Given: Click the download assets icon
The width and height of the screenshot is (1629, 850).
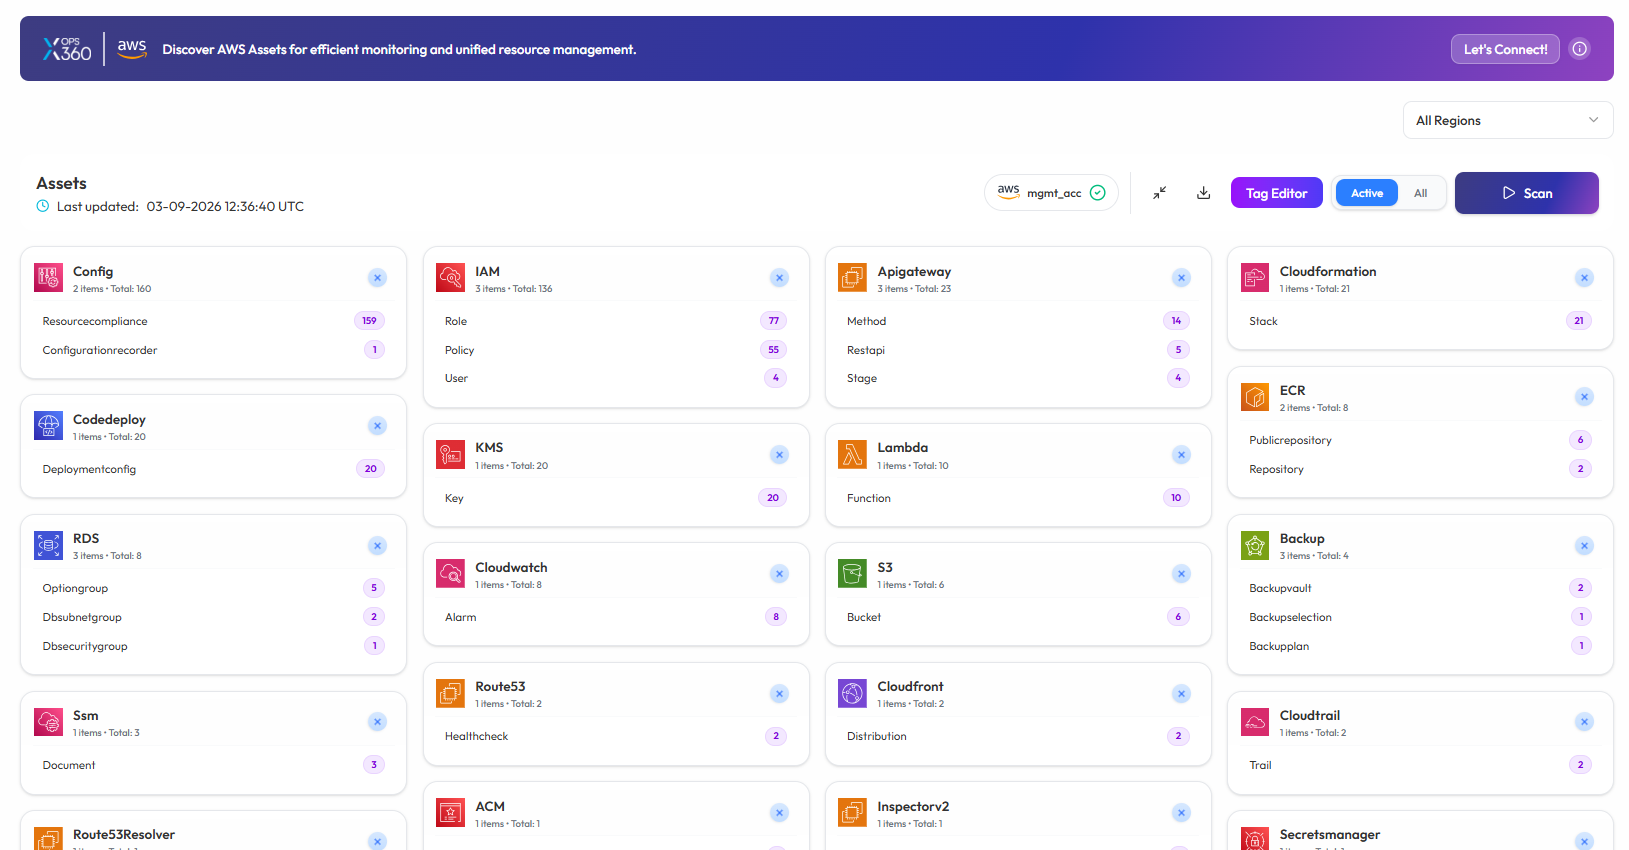Looking at the screenshot, I should point(1203,193).
